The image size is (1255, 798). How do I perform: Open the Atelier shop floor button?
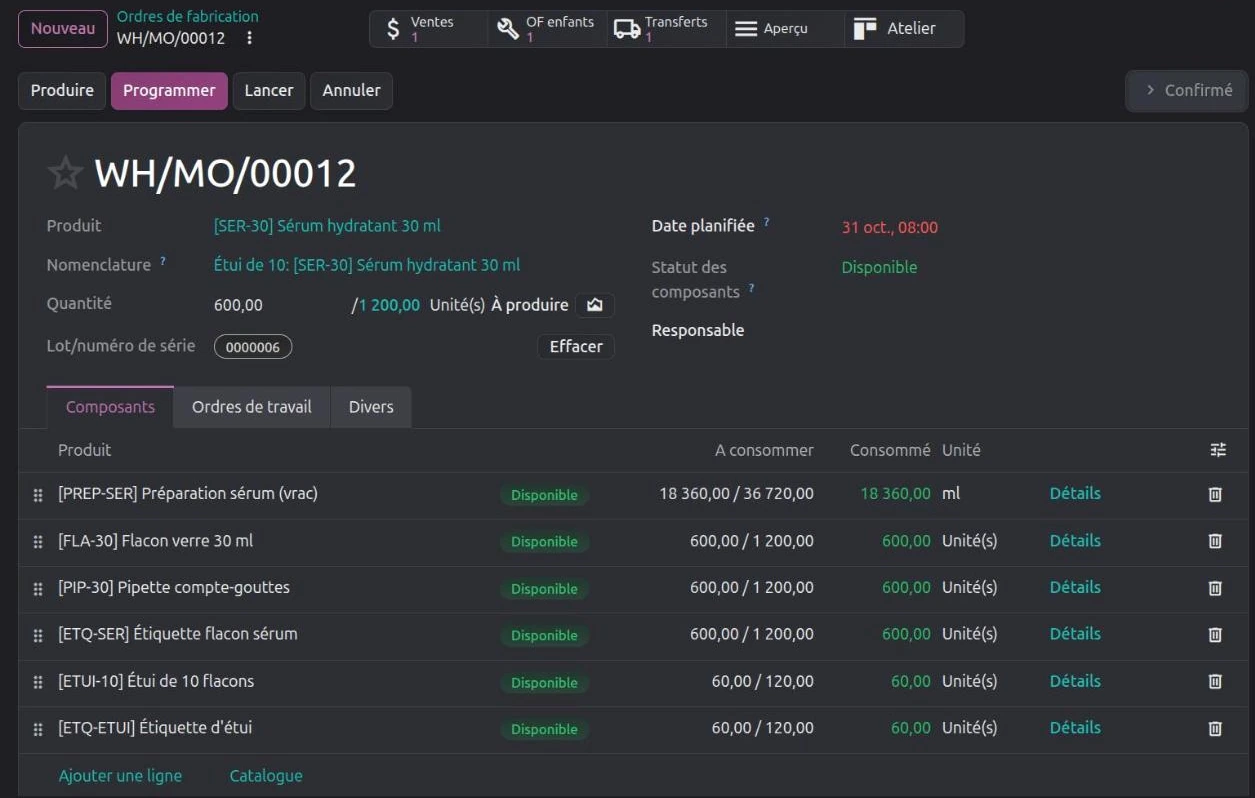[x=904, y=29]
